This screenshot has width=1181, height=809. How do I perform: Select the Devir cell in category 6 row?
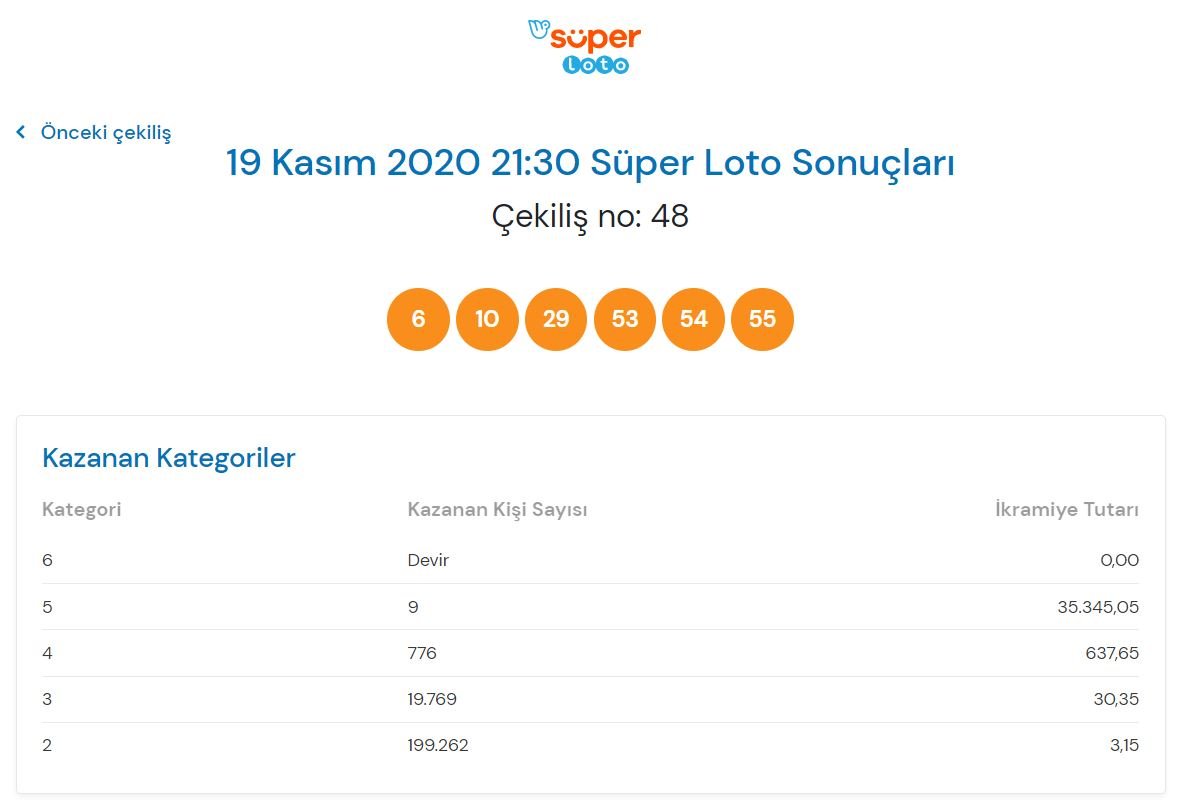(x=428, y=560)
